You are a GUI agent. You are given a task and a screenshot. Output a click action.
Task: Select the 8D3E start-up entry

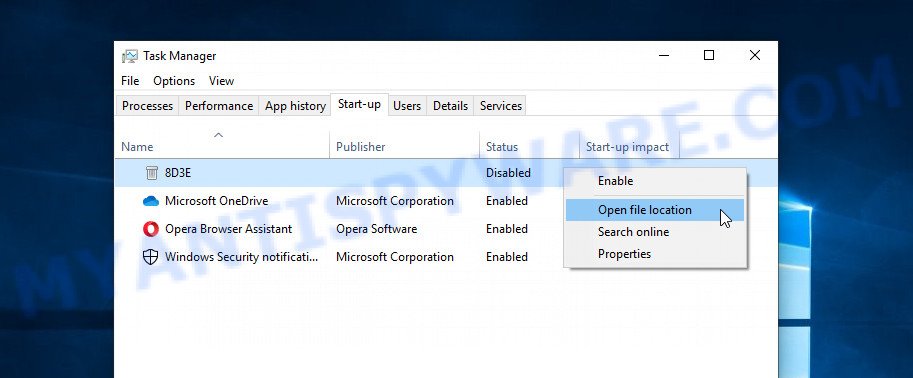coord(177,173)
